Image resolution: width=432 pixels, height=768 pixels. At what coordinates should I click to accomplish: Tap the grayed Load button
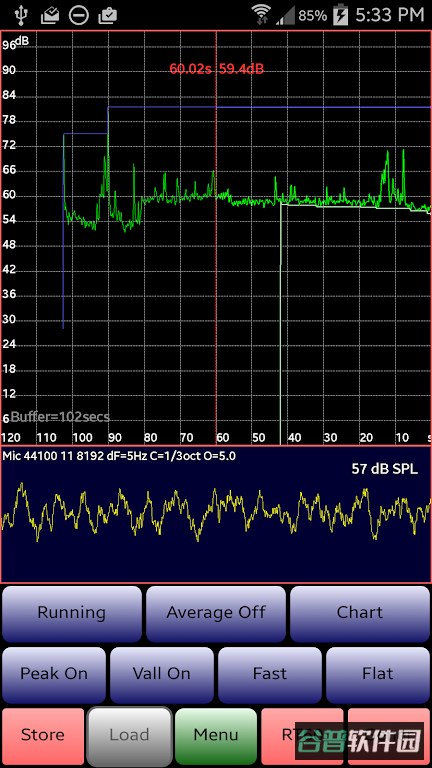point(129,736)
